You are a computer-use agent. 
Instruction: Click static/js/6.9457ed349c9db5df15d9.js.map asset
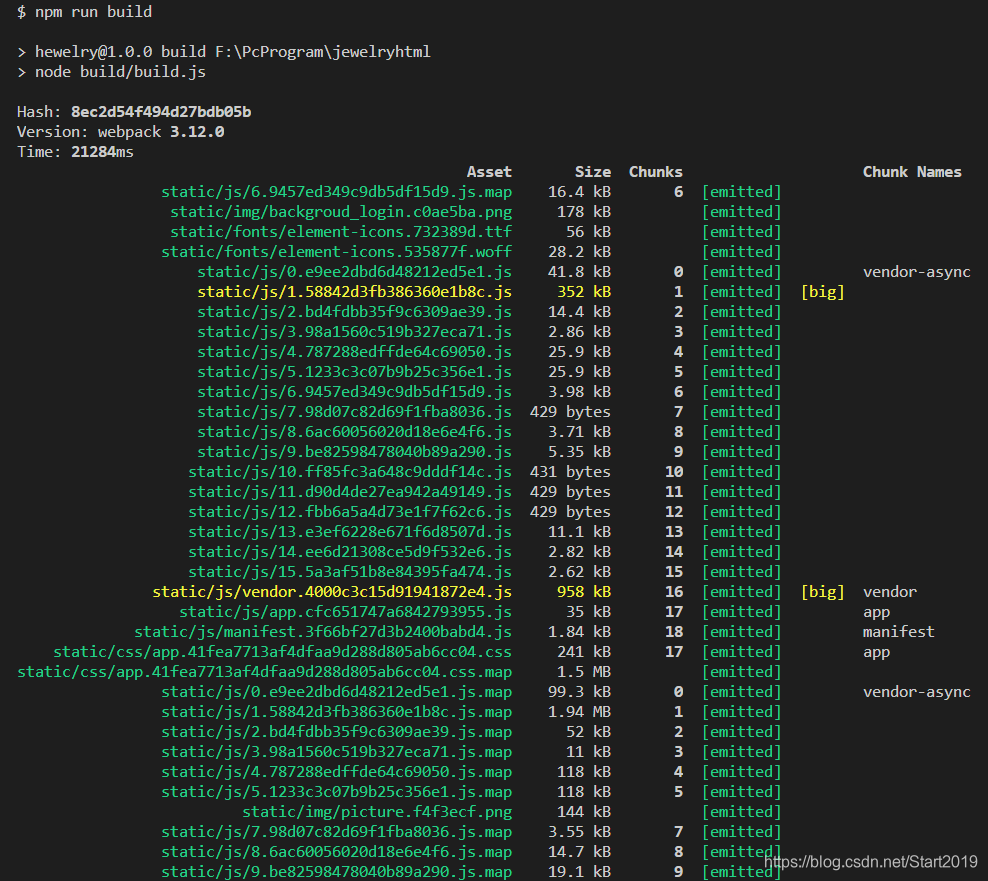(x=336, y=192)
